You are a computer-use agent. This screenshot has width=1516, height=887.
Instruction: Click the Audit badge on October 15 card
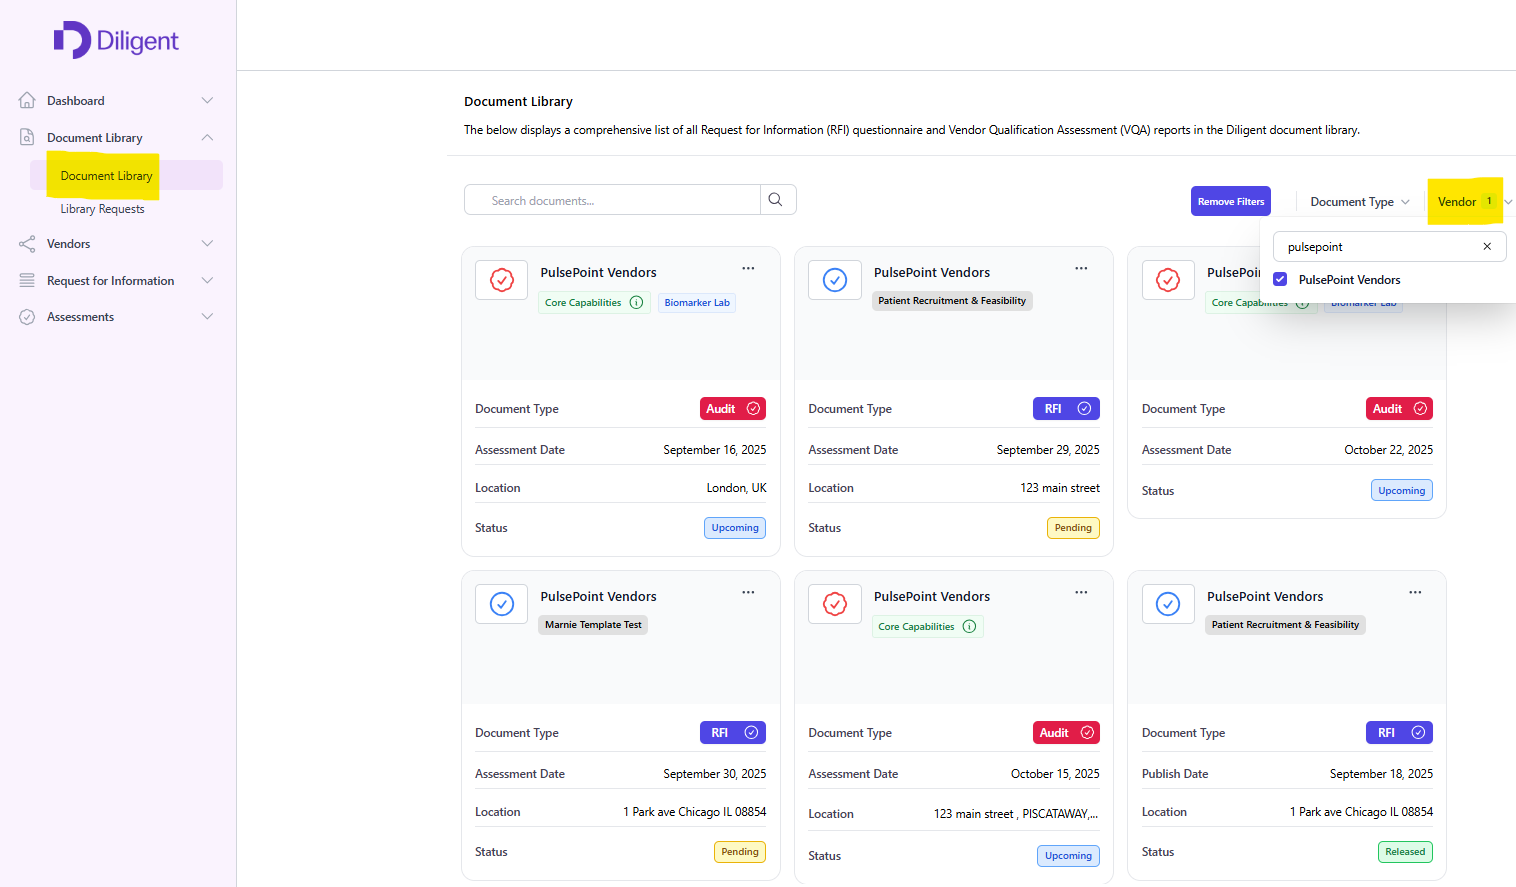pyautogui.click(x=1066, y=732)
